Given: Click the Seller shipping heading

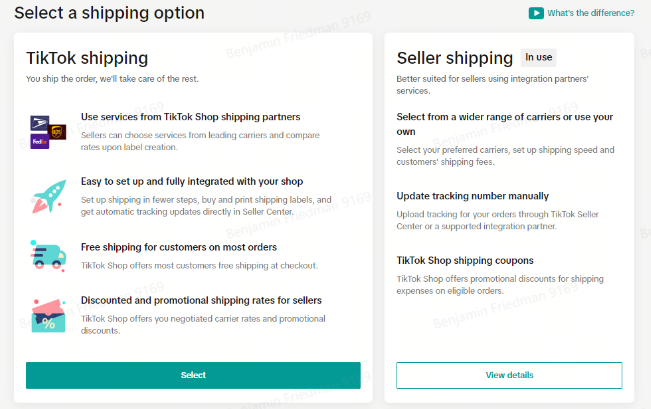Looking at the screenshot, I should point(455,58).
